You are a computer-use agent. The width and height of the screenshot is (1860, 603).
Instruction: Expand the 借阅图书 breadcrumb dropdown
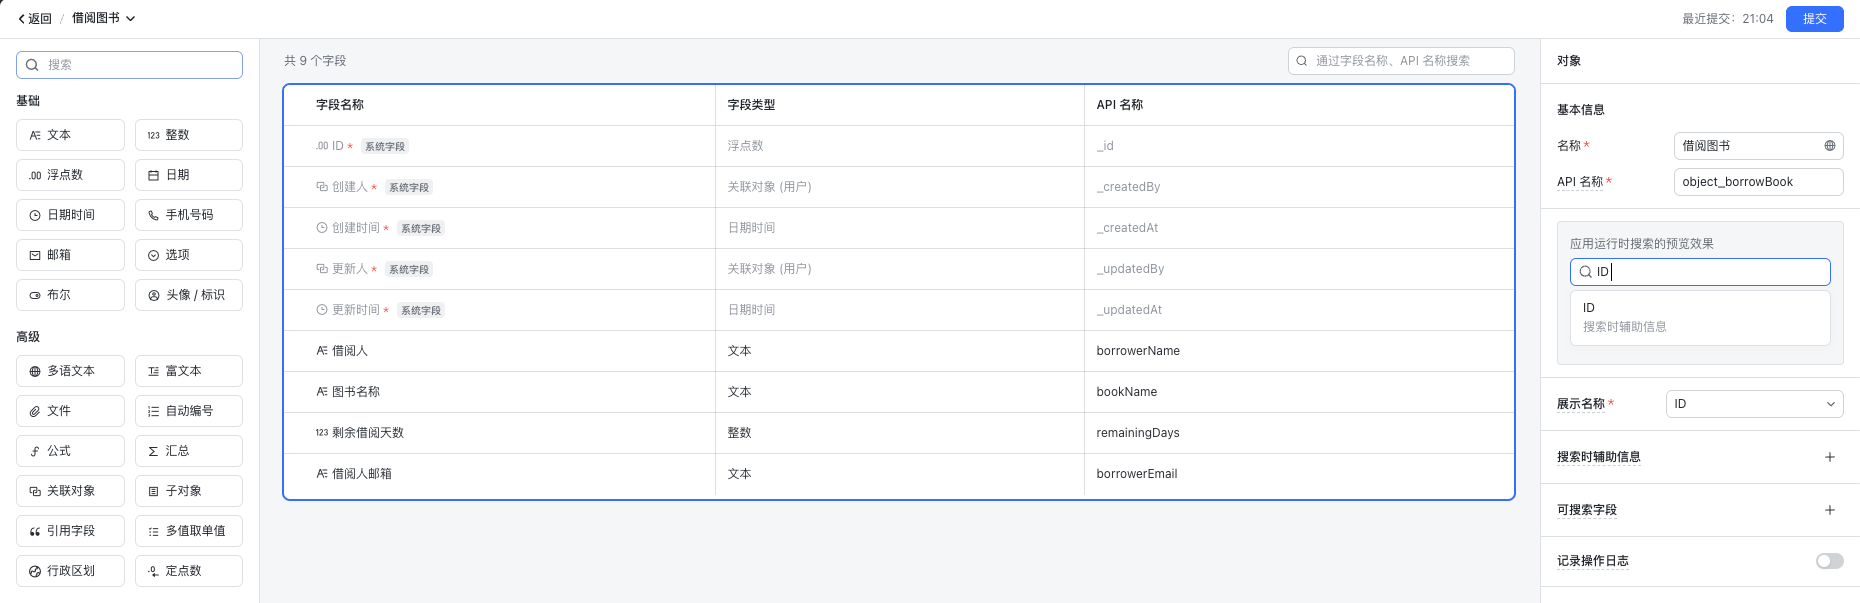104,18
